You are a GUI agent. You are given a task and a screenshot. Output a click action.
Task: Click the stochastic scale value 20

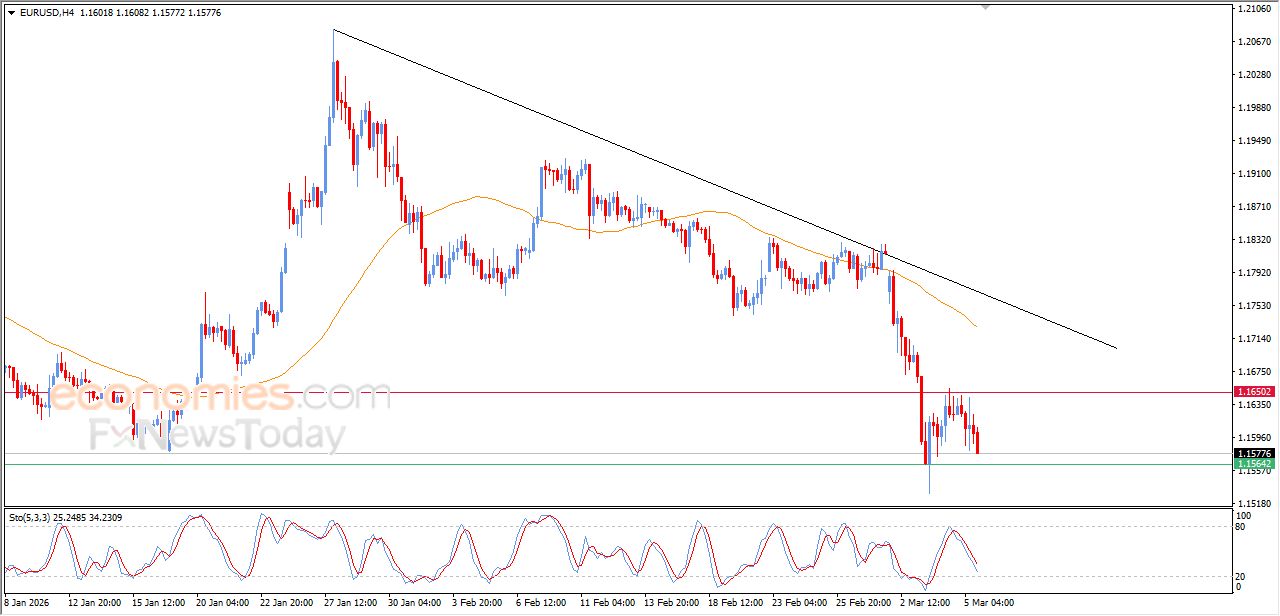click(x=1242, y=577)
